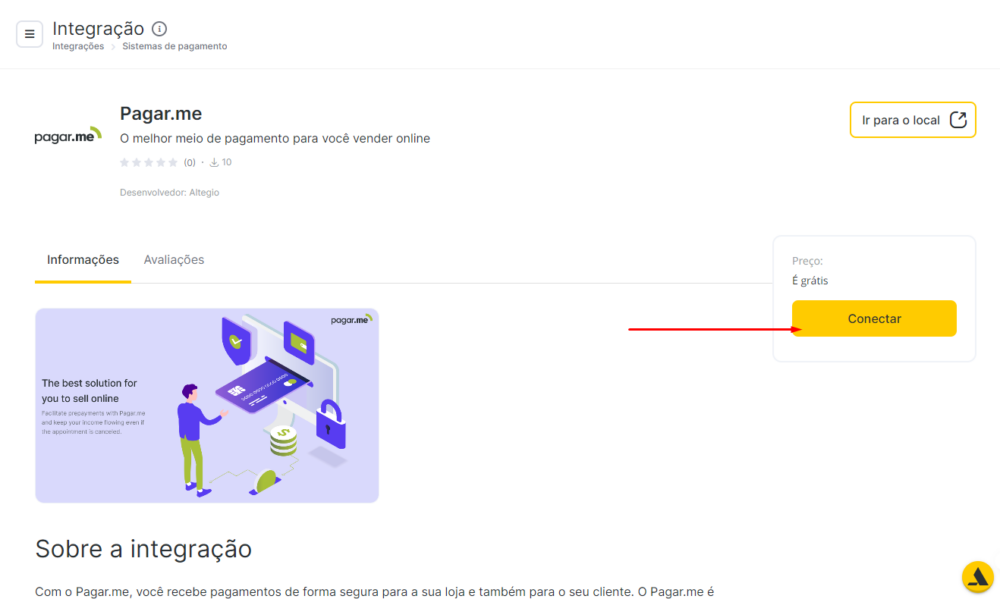Click the Pagar.me title heading
The height and width of the screenshot is (599, 1000).
pyautogui.click(x=161, y=114)
